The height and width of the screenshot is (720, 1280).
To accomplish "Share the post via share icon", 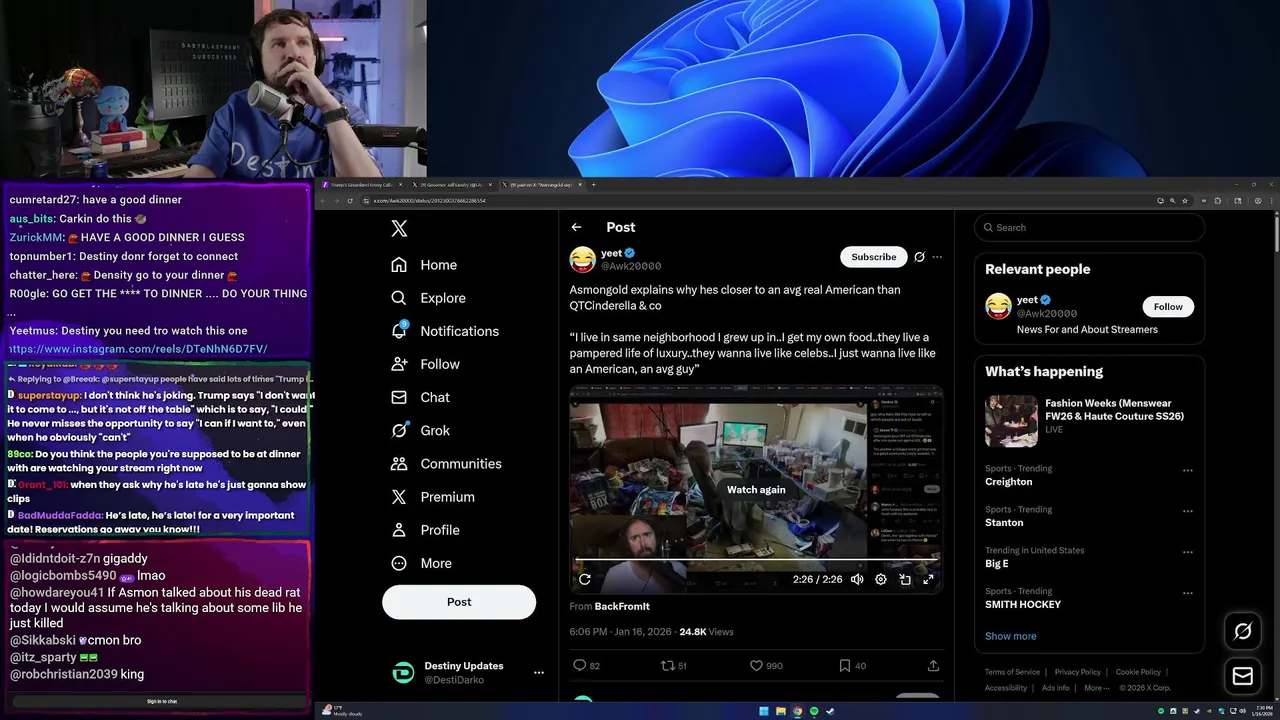I will point(933,665).
